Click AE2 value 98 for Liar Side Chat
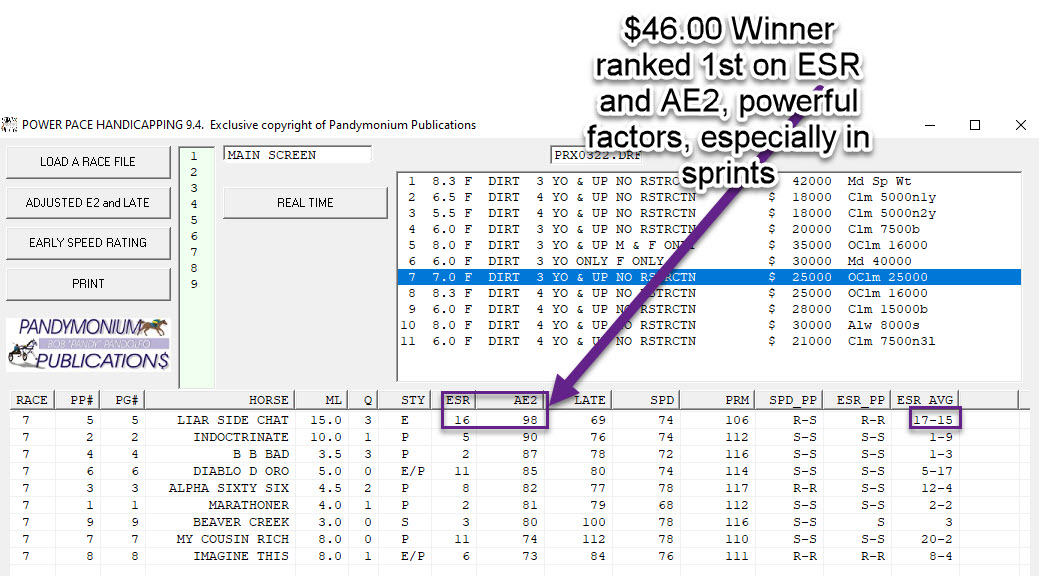 [529, 420]
